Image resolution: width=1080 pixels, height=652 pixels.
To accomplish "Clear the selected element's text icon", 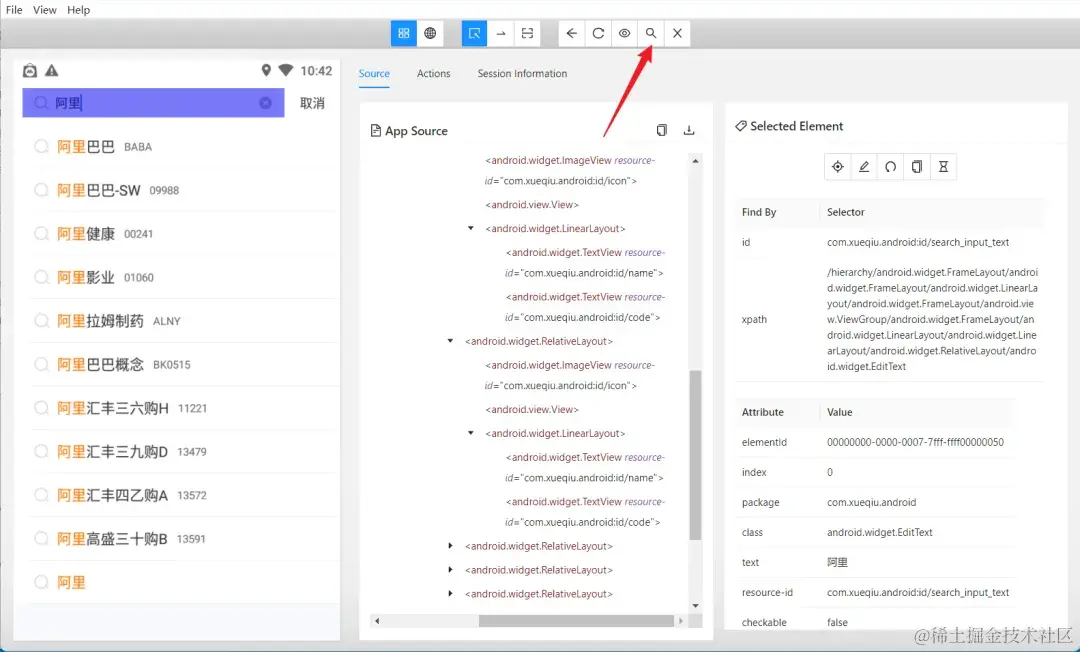I will pos(891,167).
